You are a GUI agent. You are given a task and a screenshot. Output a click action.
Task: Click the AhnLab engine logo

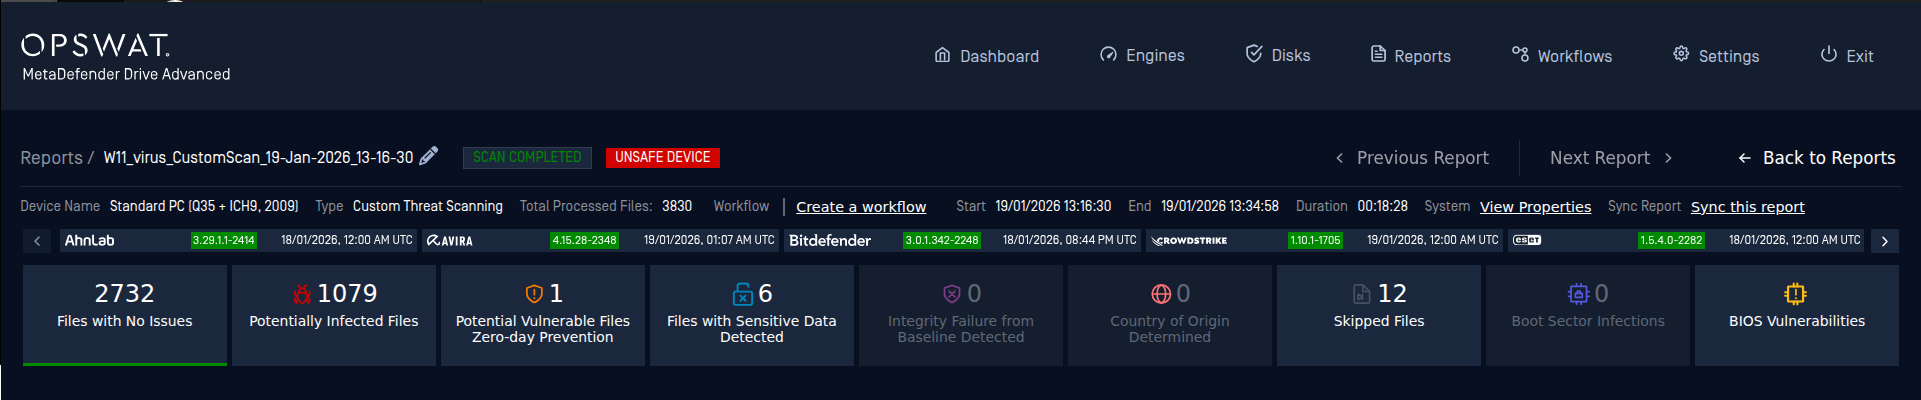click(x=89, y=240)
